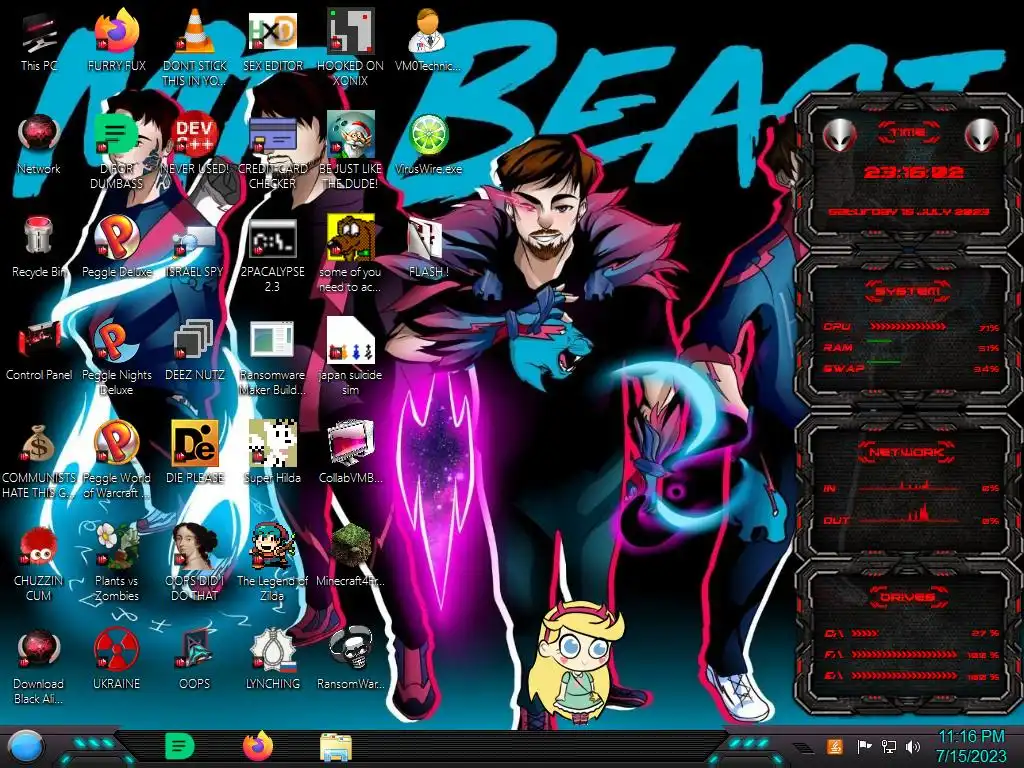Open Control Panel desktop icon
The height and width of the screenshot is (768, 1024).
tap(39, 349)
